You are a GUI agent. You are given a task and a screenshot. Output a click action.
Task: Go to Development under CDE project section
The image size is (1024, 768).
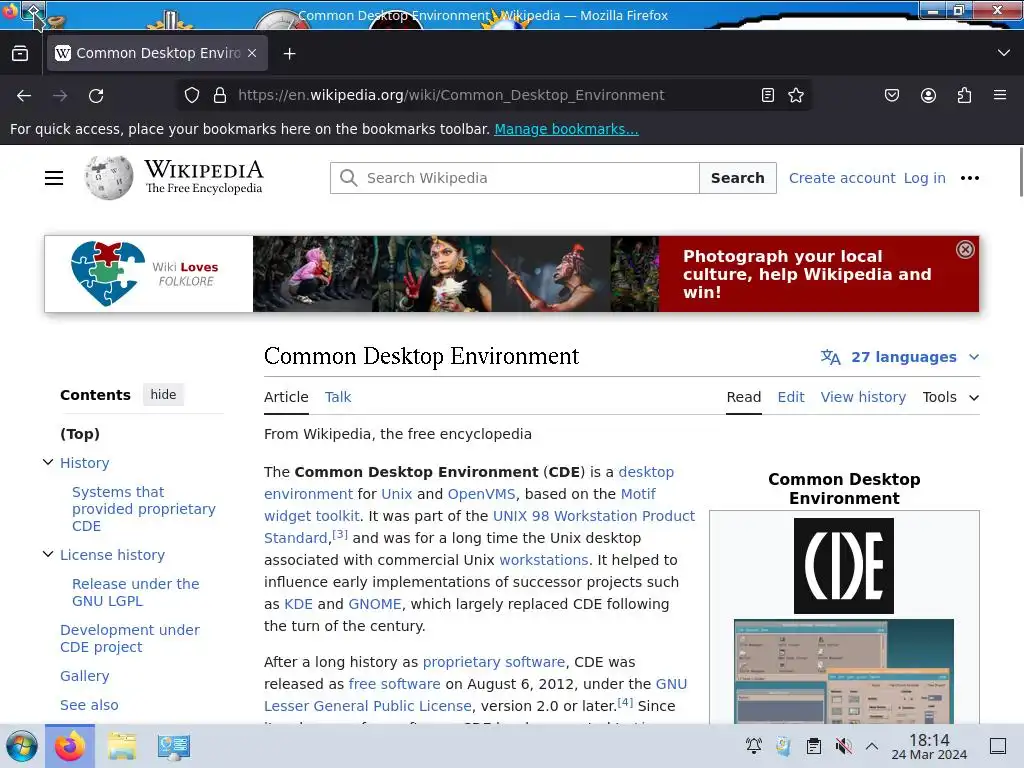click(130, 638)
